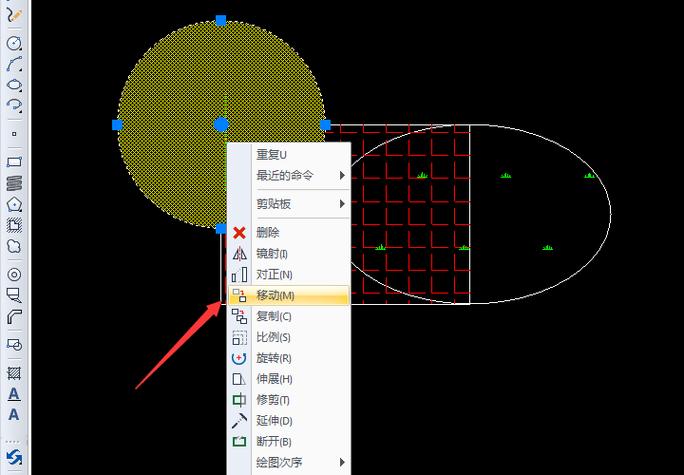Click the center grip of hatched circle
Viewport: 684px width, 475px height.
(221, 124)
